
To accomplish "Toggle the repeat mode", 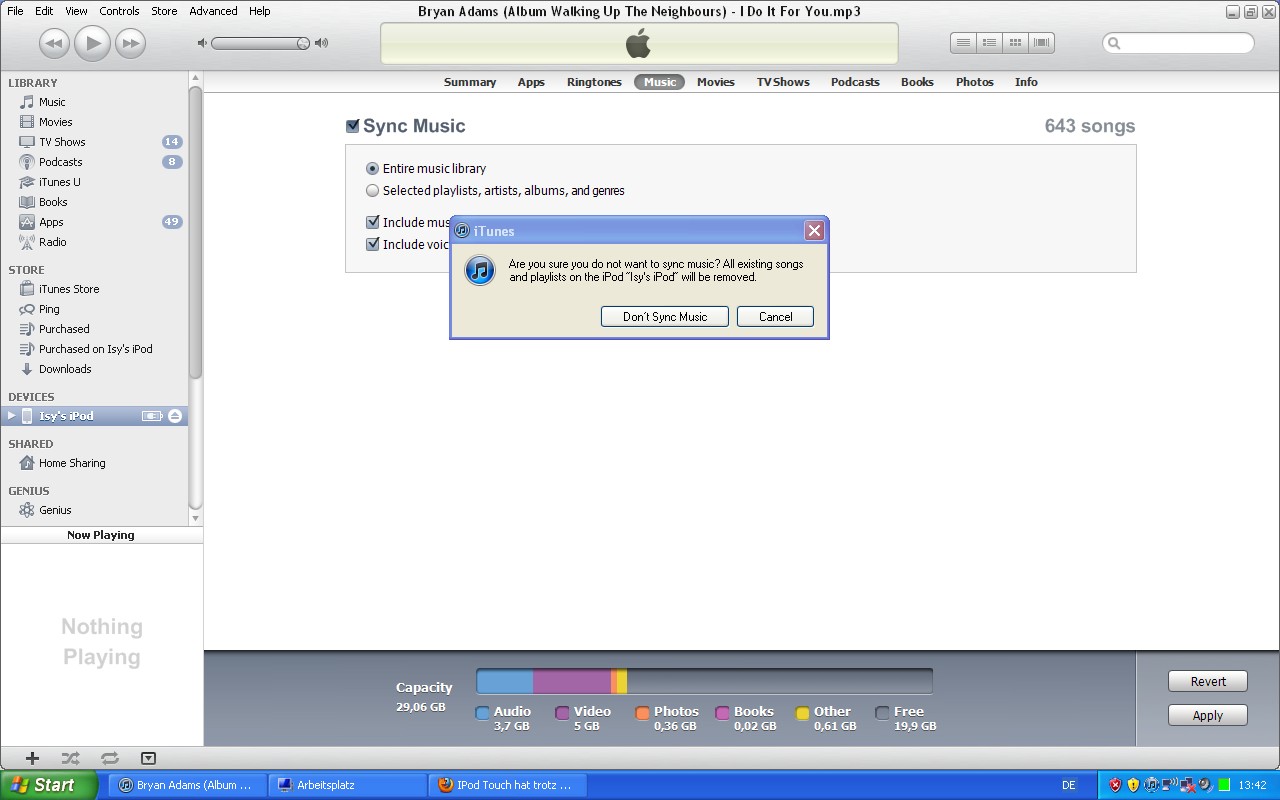I will [x=109, y=758].
